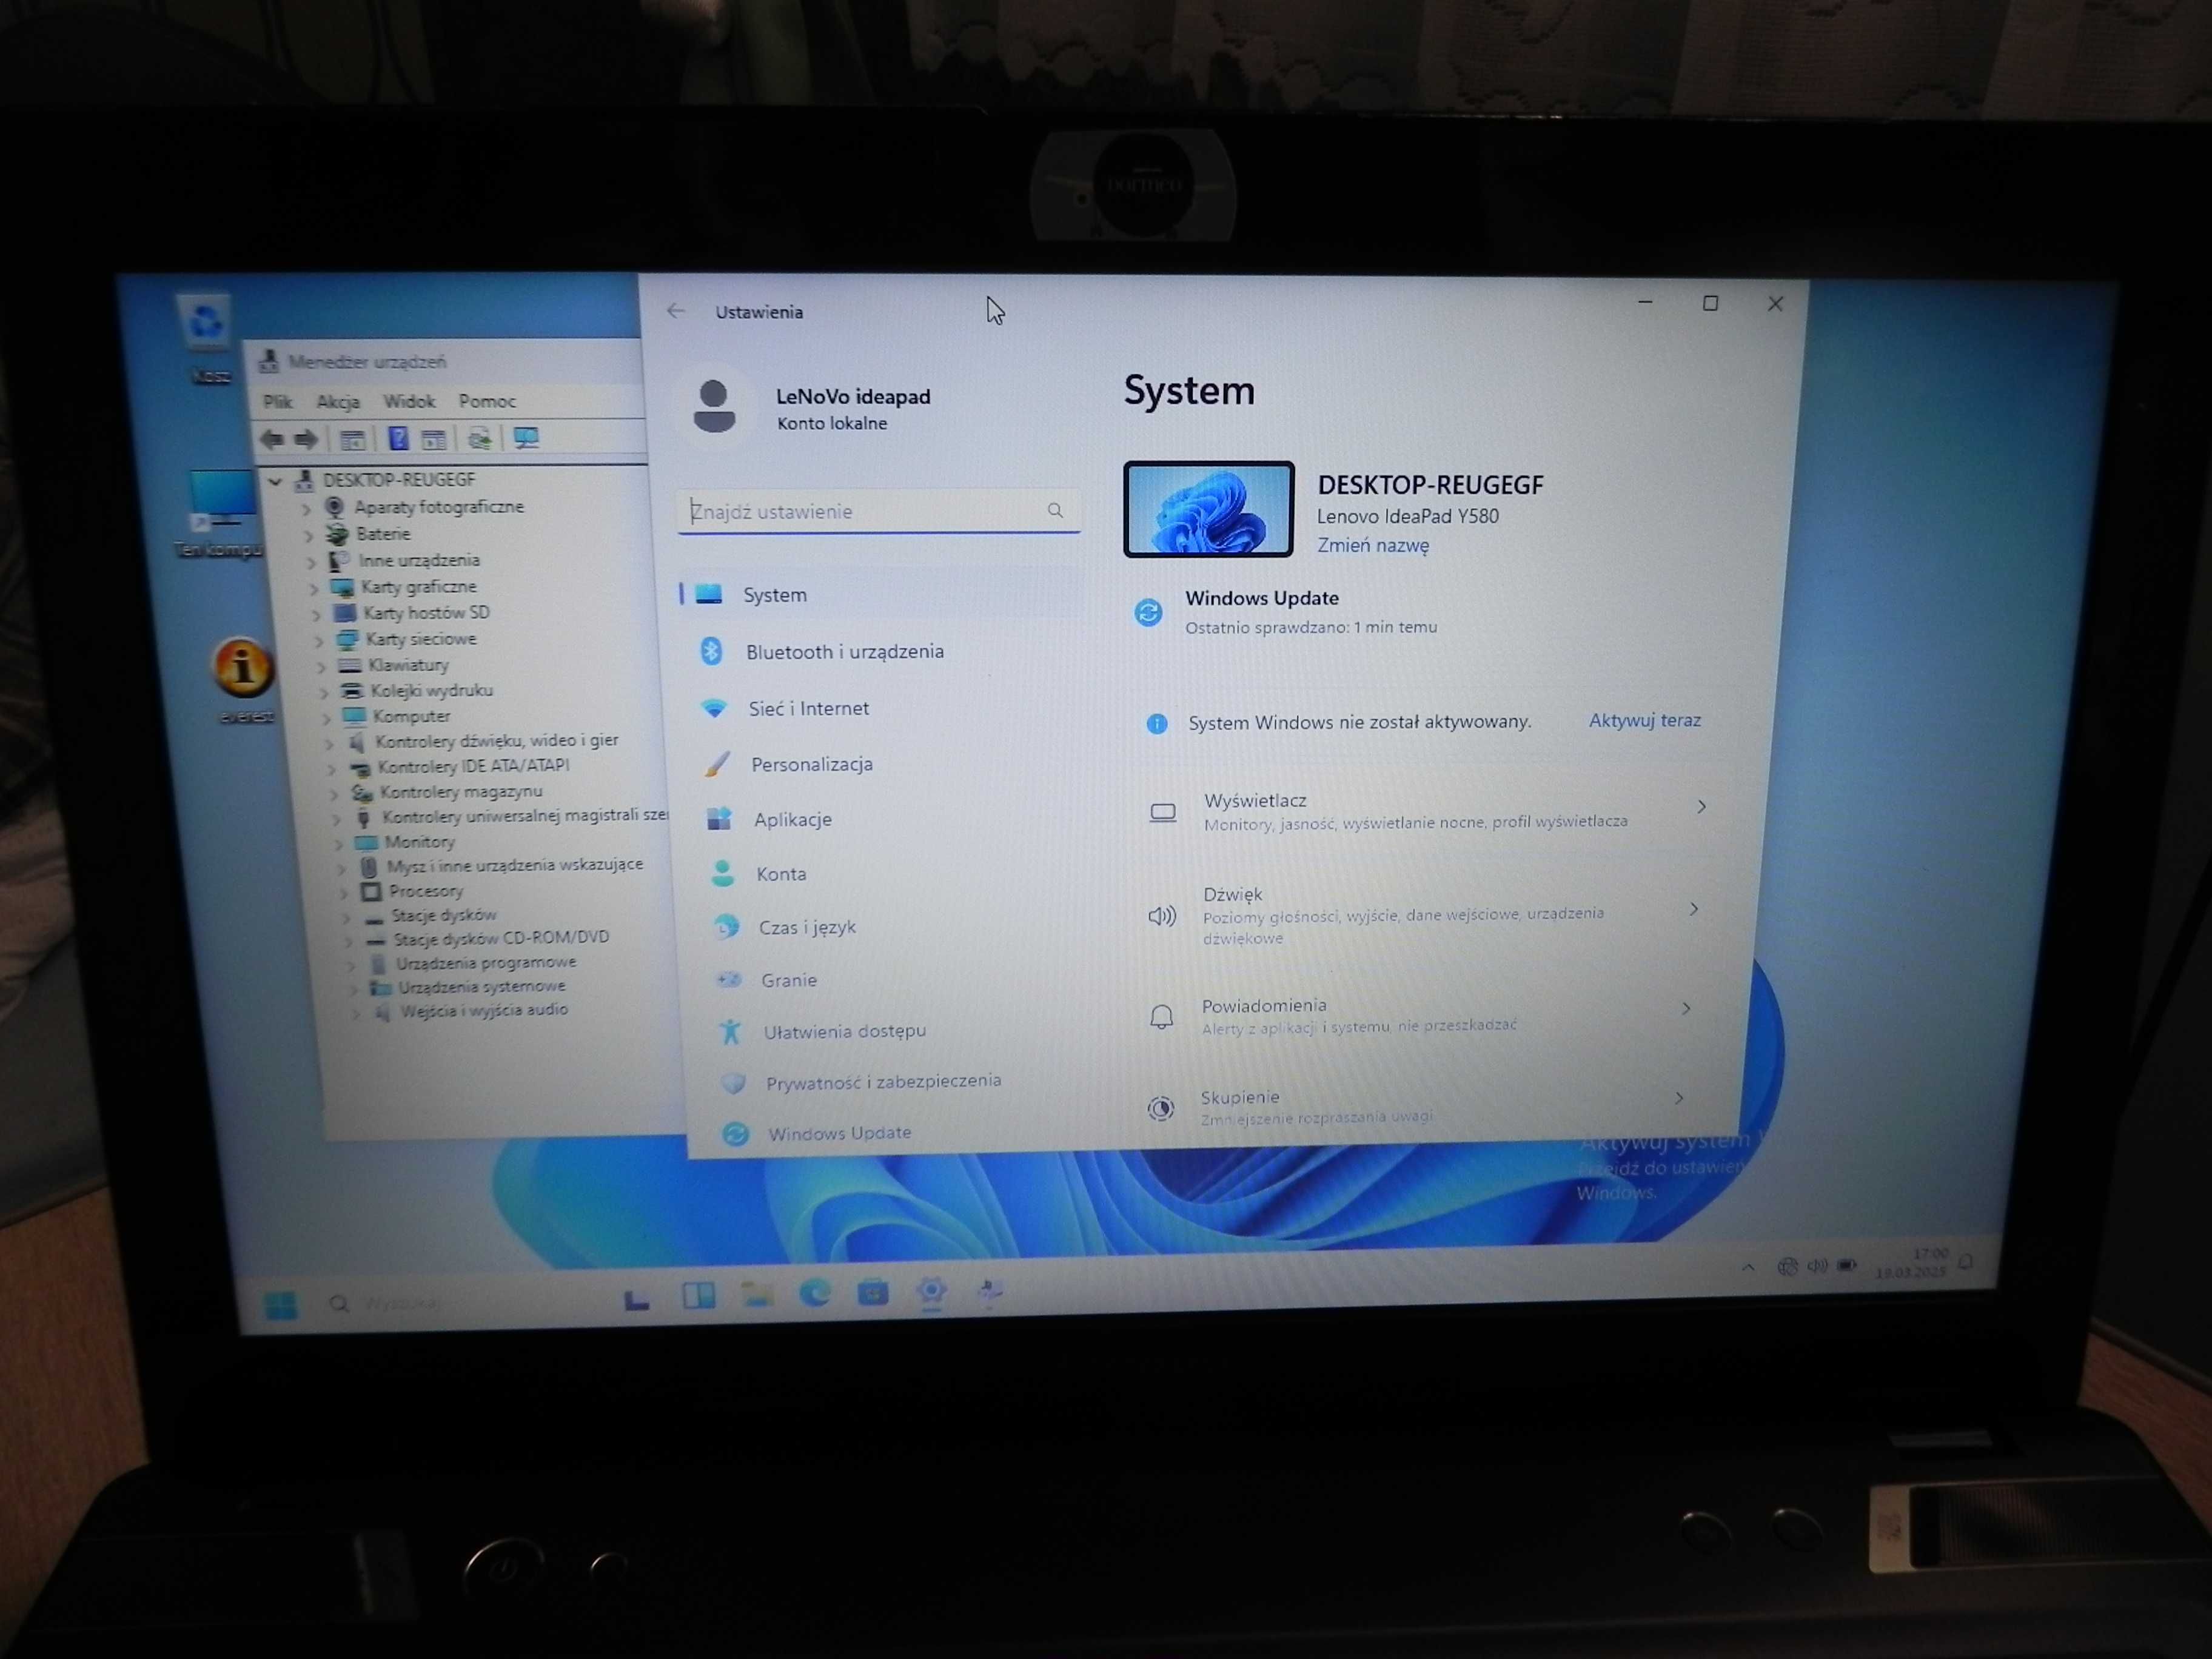Image resolution: width=2212 pixels, height=1659 pixels.
Task: Click scan hardware monitor icon in toolbar
Action: click(x=526, y=438)
